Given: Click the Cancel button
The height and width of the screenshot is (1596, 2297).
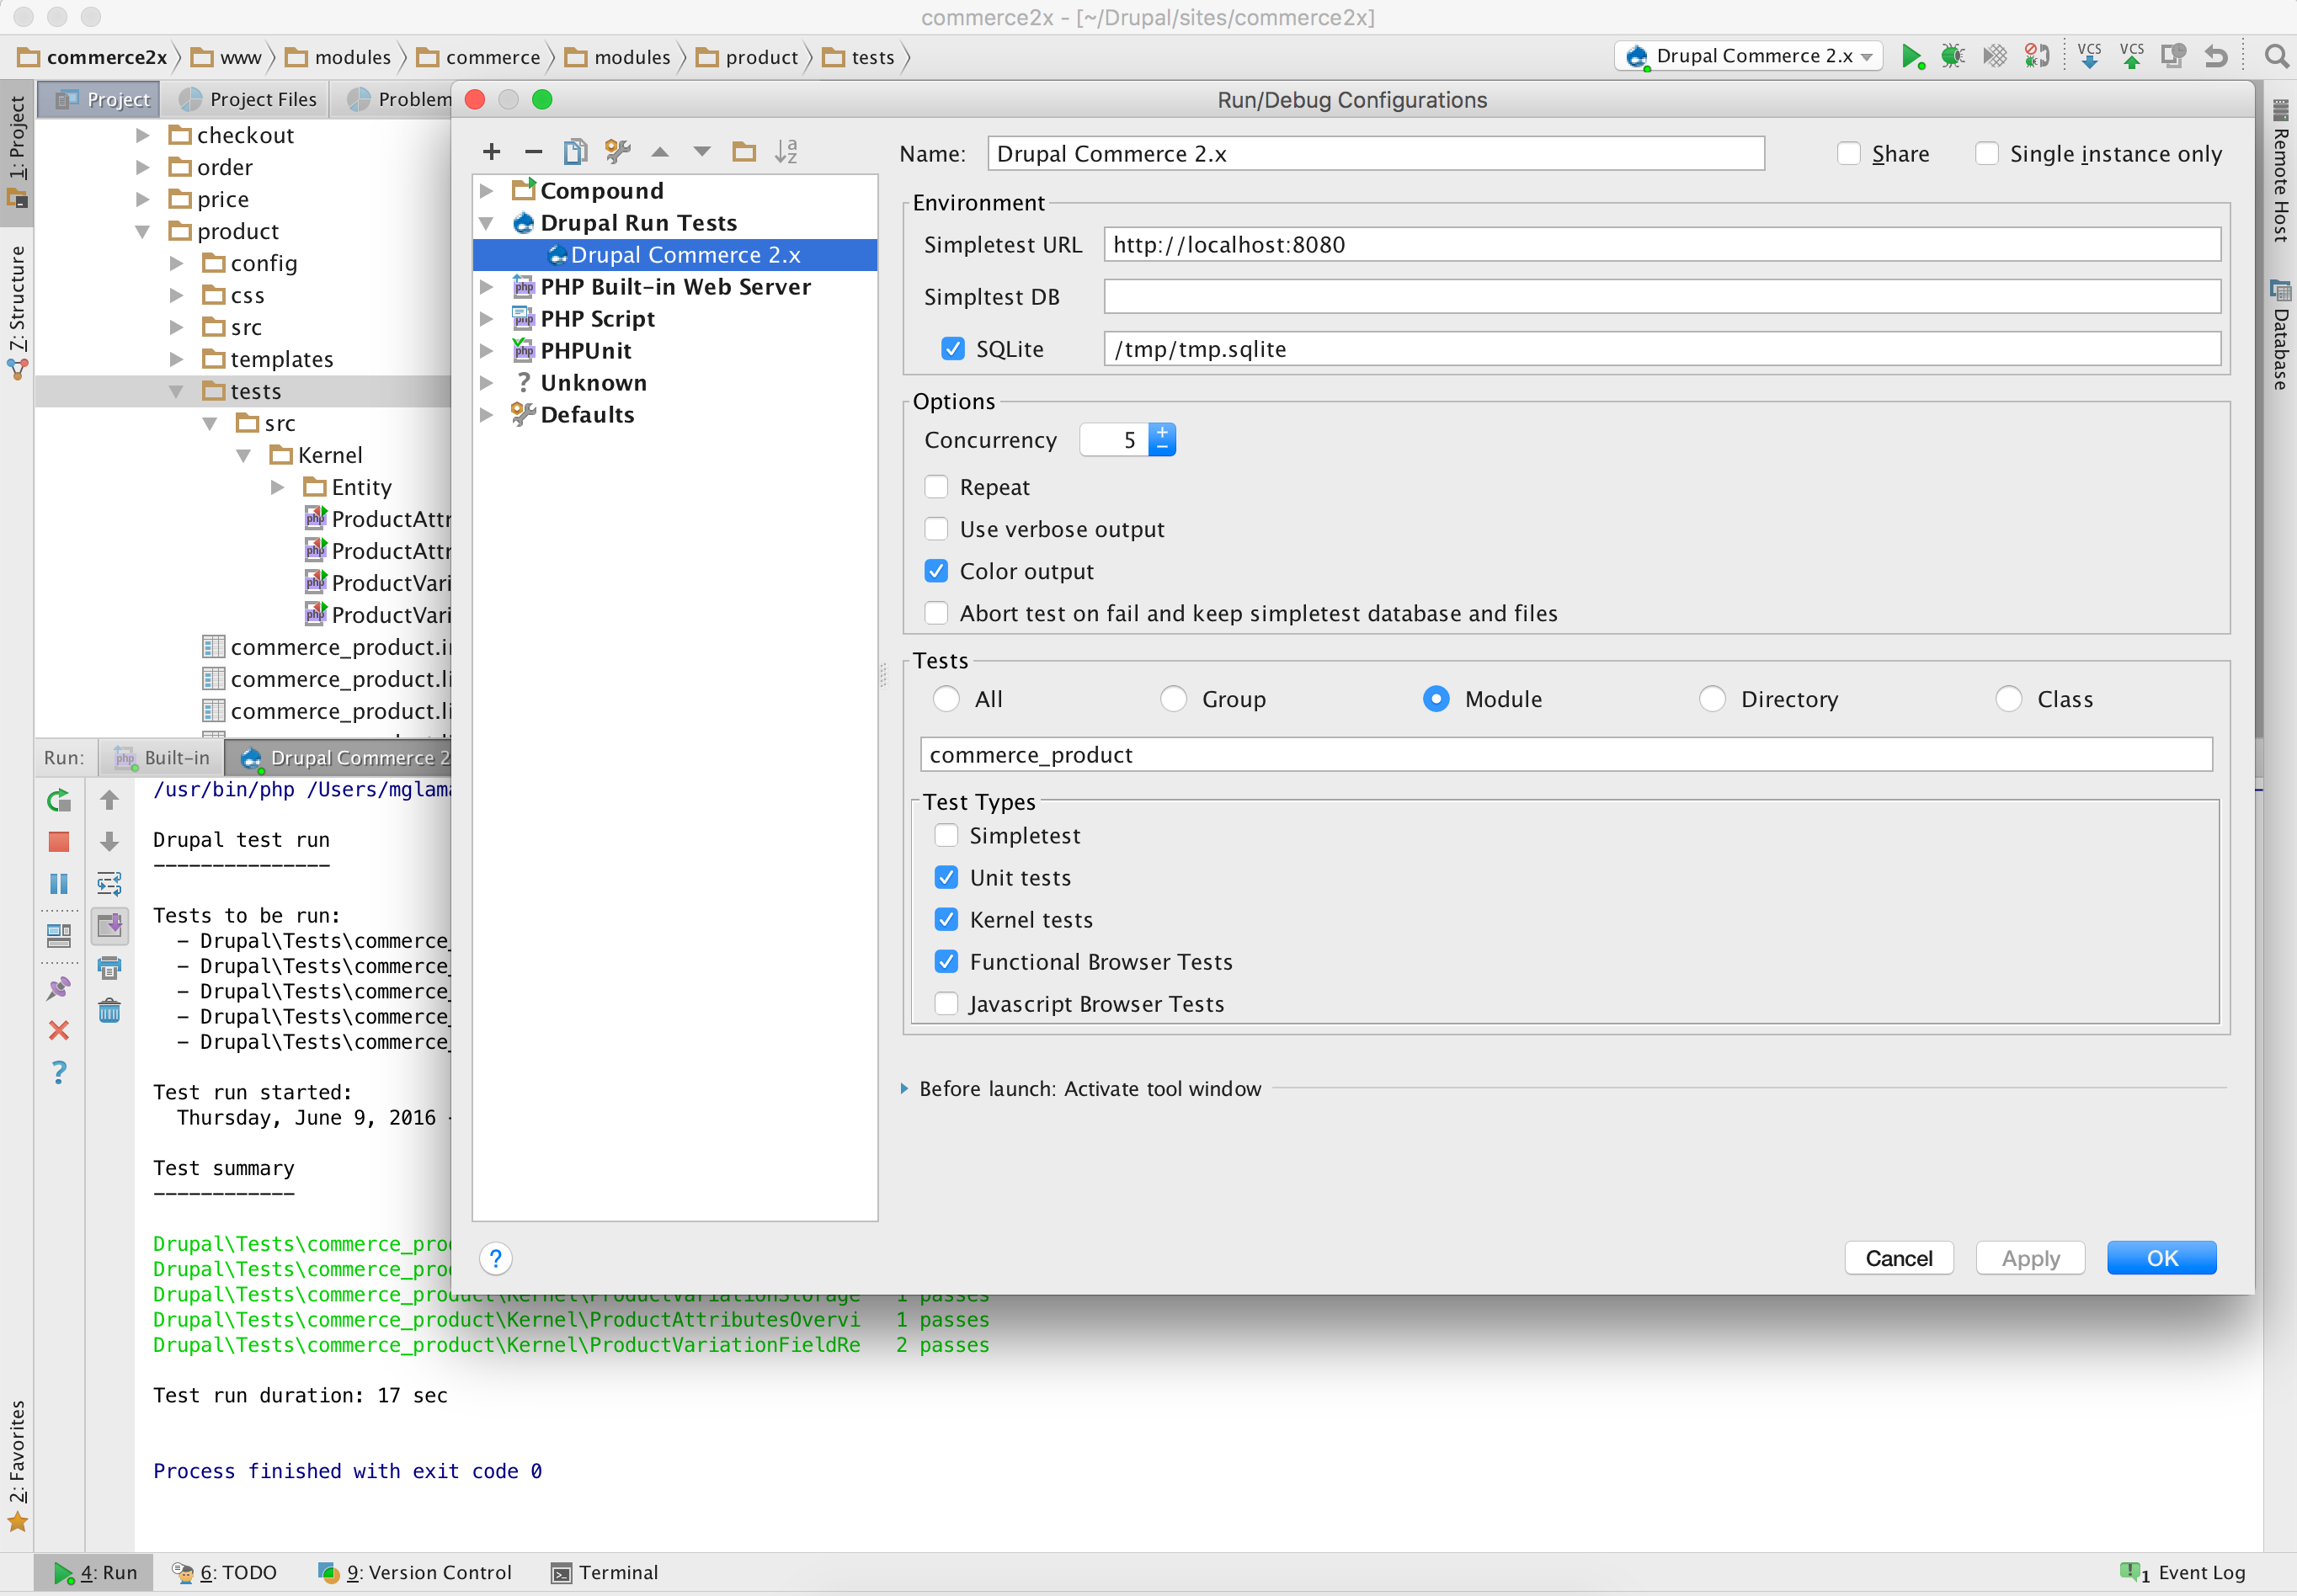Looking at the screenshot, I should click(1899, 1258).
